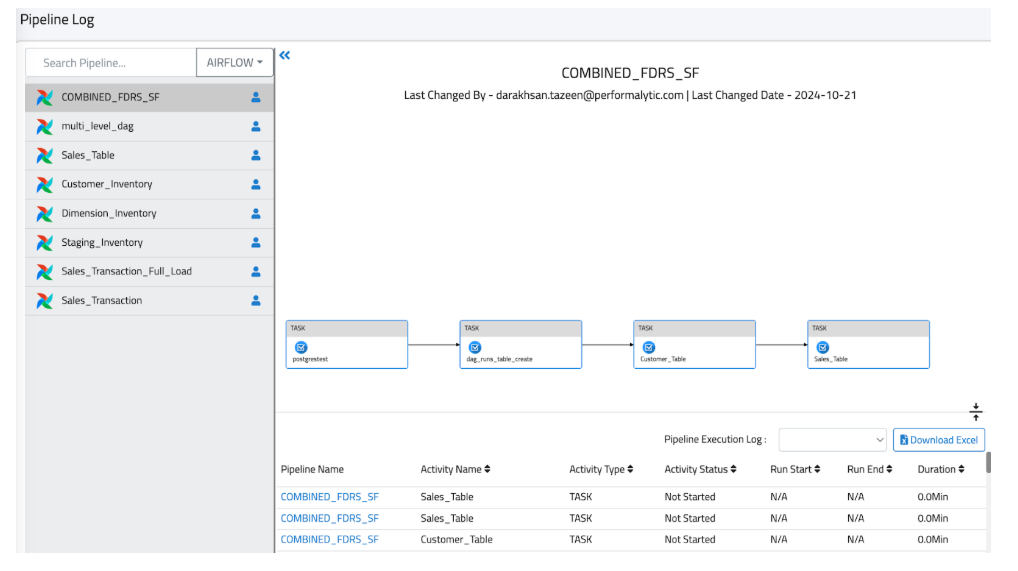Open the AIRFLOW dropdown
This screenshot has width=1018, height=571.
[234, 63]
